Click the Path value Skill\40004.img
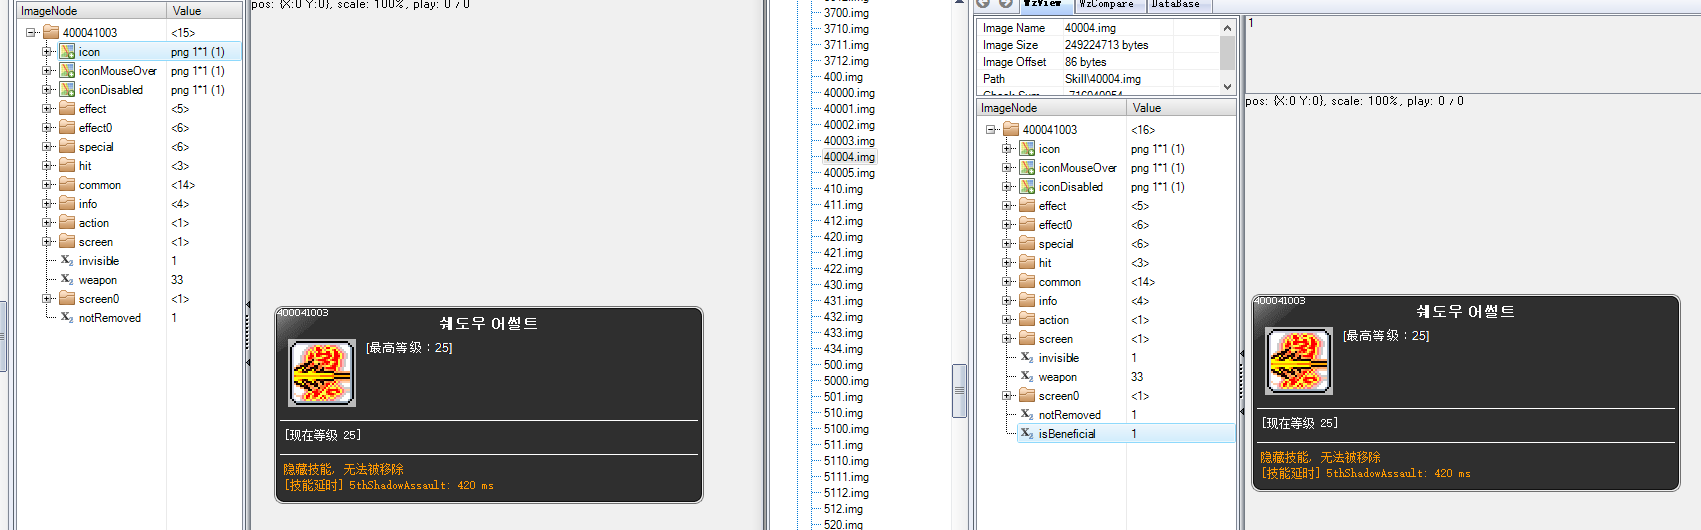The image size is (1701, 530). (x=1102, y=79)
